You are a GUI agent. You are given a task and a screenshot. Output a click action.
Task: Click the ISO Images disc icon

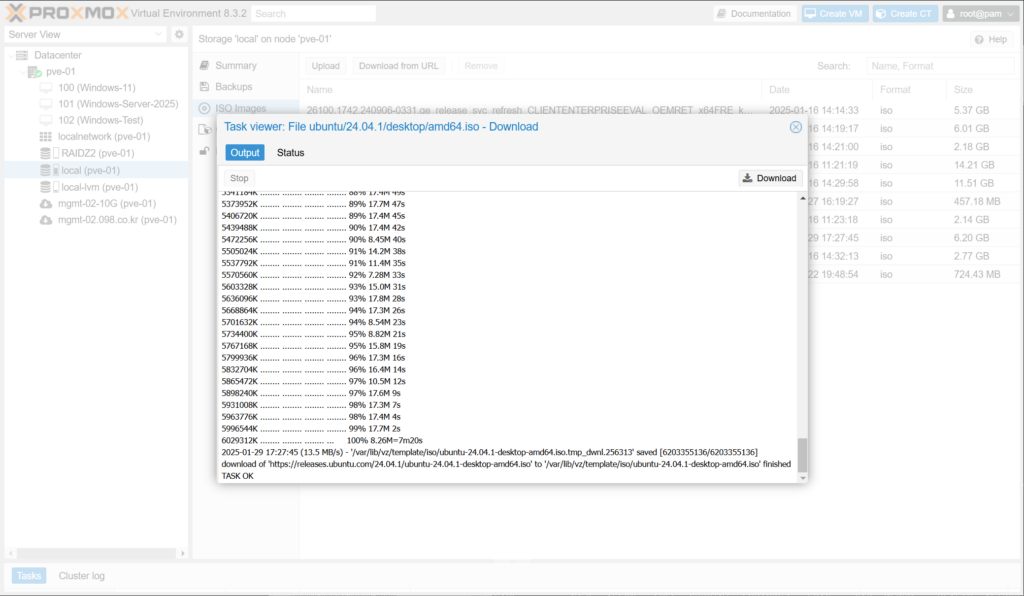205,108
